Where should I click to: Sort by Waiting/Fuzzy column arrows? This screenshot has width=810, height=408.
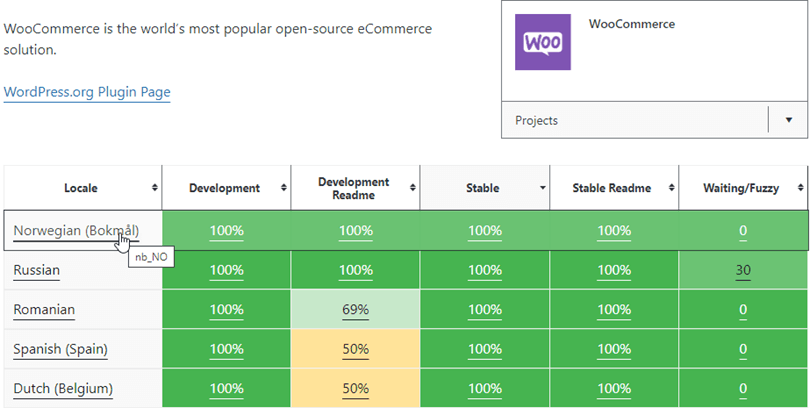[x=801, y=188]
